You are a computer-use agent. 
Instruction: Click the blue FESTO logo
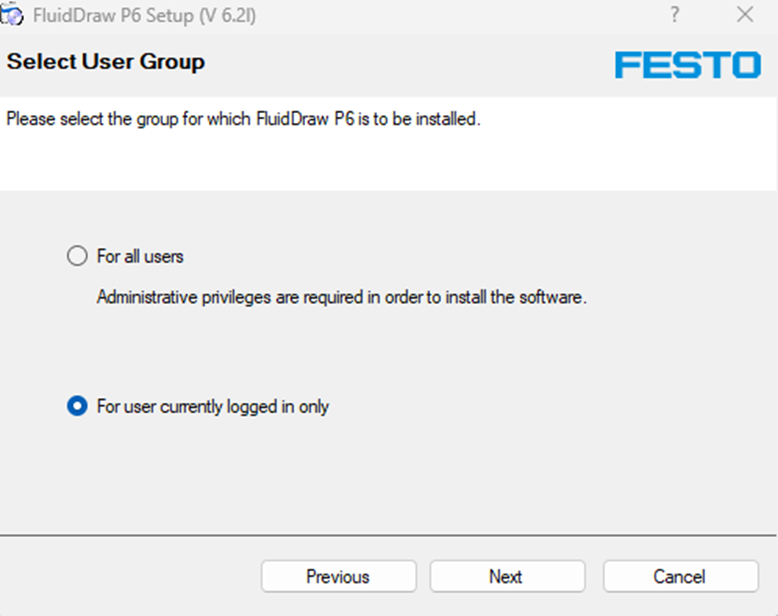pos(688,64)
